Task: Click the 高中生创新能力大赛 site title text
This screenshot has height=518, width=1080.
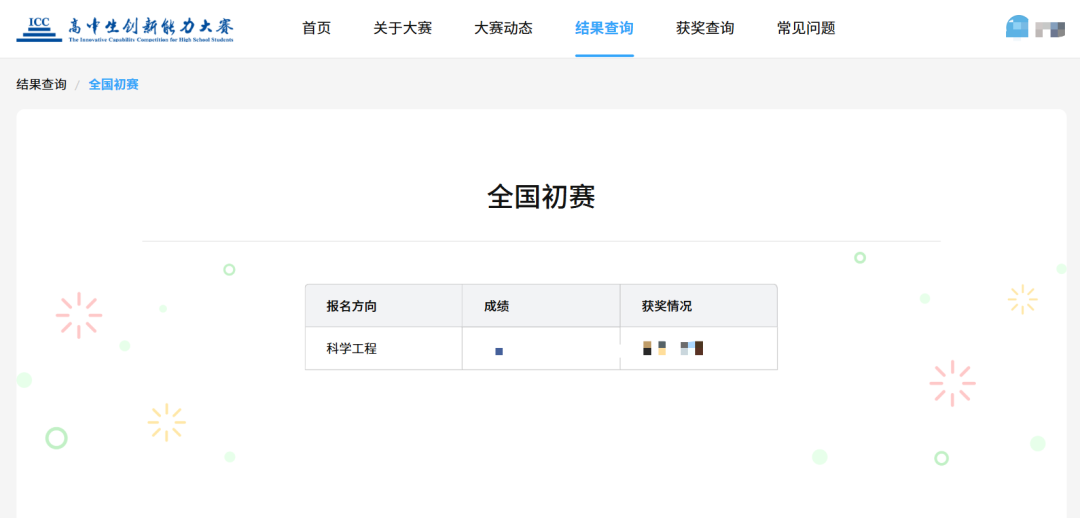Action: [150, 26]
